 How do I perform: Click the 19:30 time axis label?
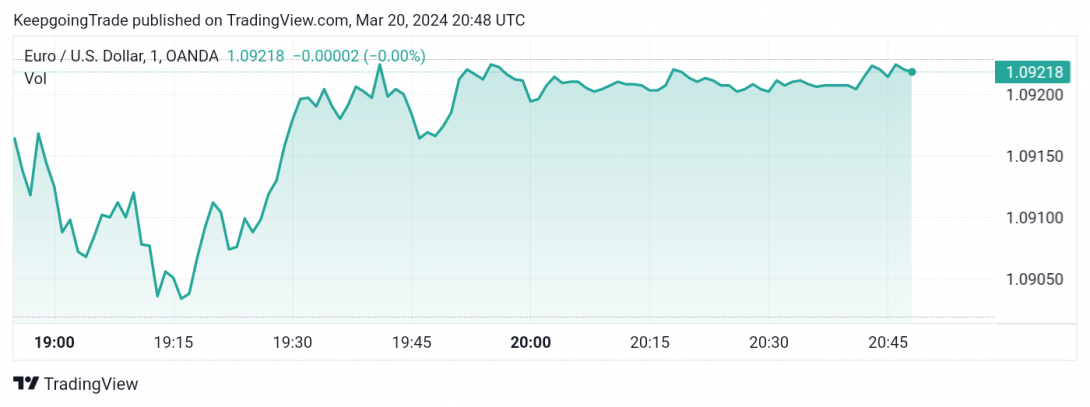click(x=293, y=342)
